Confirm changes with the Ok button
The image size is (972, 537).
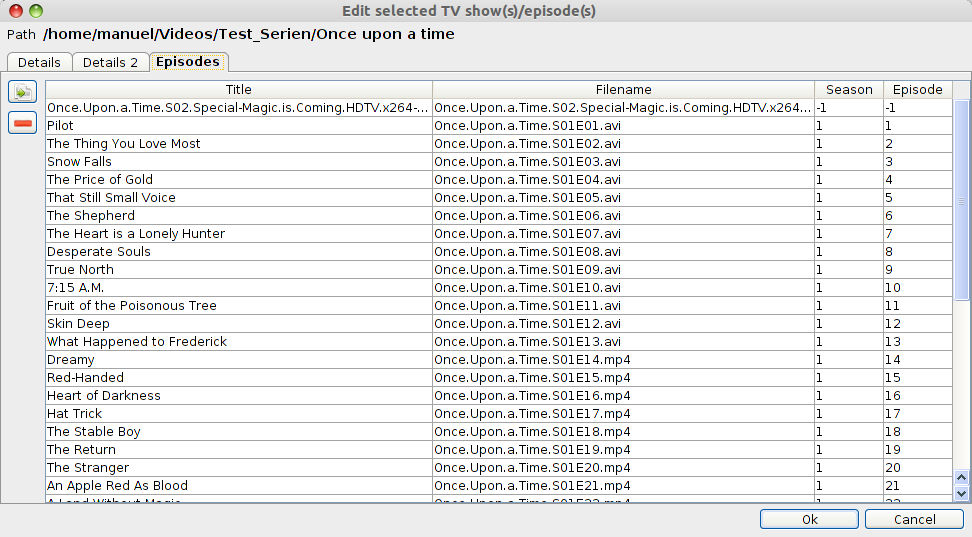point(809,519)
